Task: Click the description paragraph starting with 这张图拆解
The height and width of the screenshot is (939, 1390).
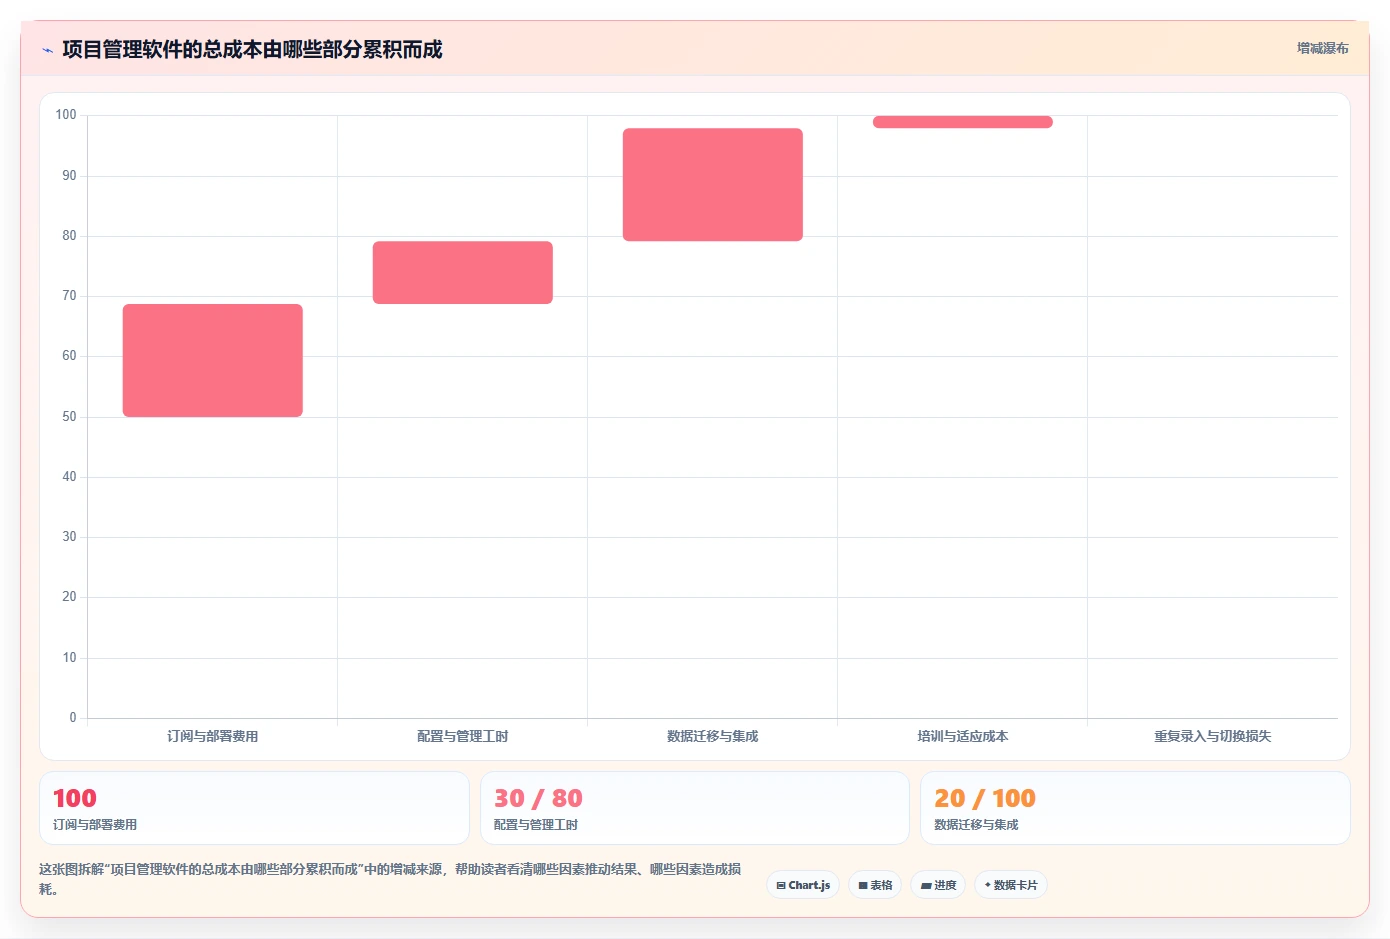Action: [x=390, y=879]
